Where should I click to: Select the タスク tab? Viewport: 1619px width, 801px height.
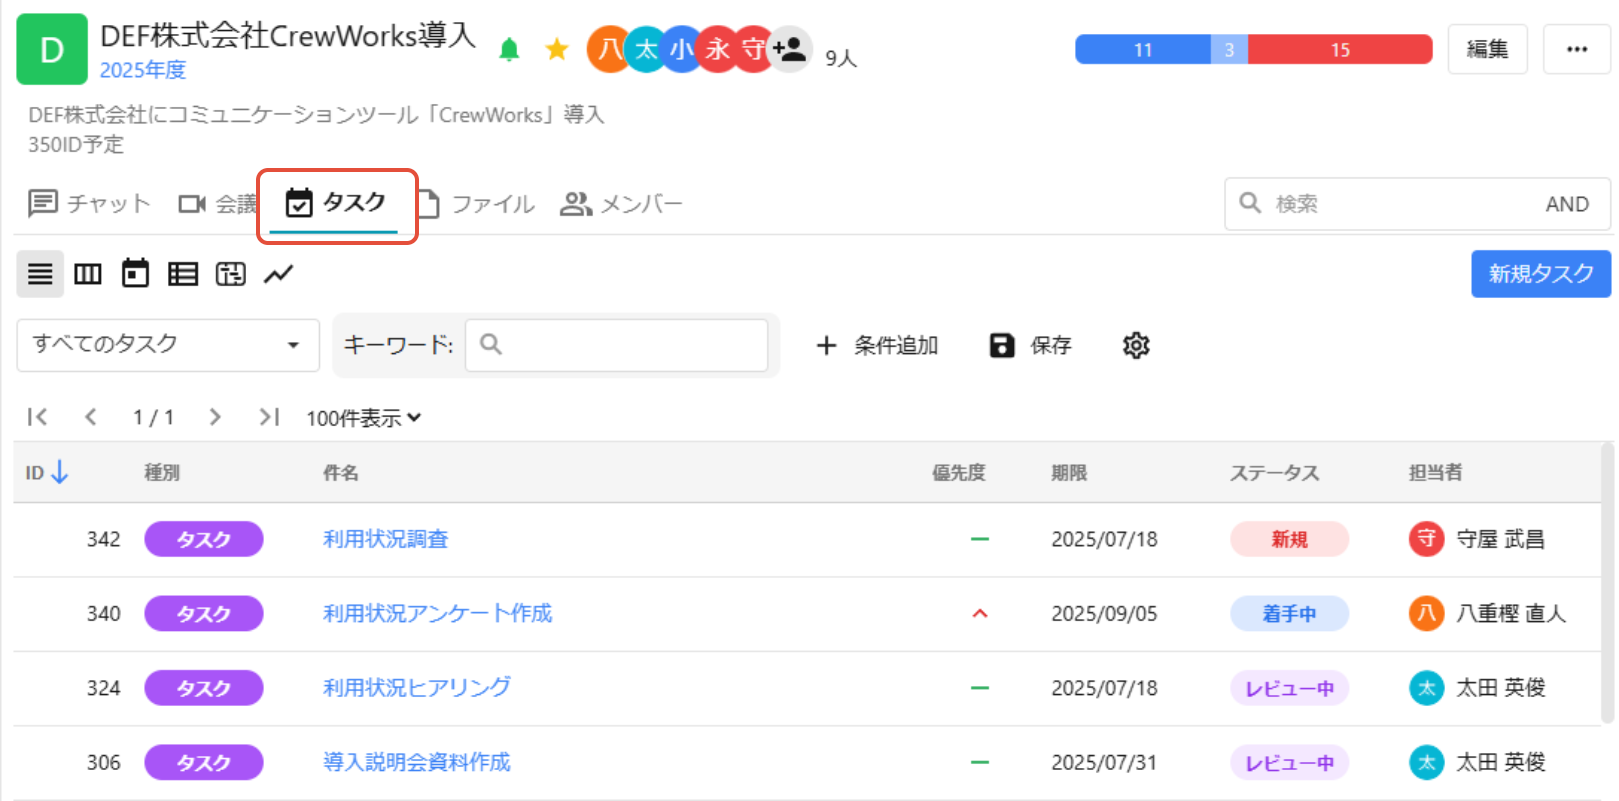pos(336,203)
